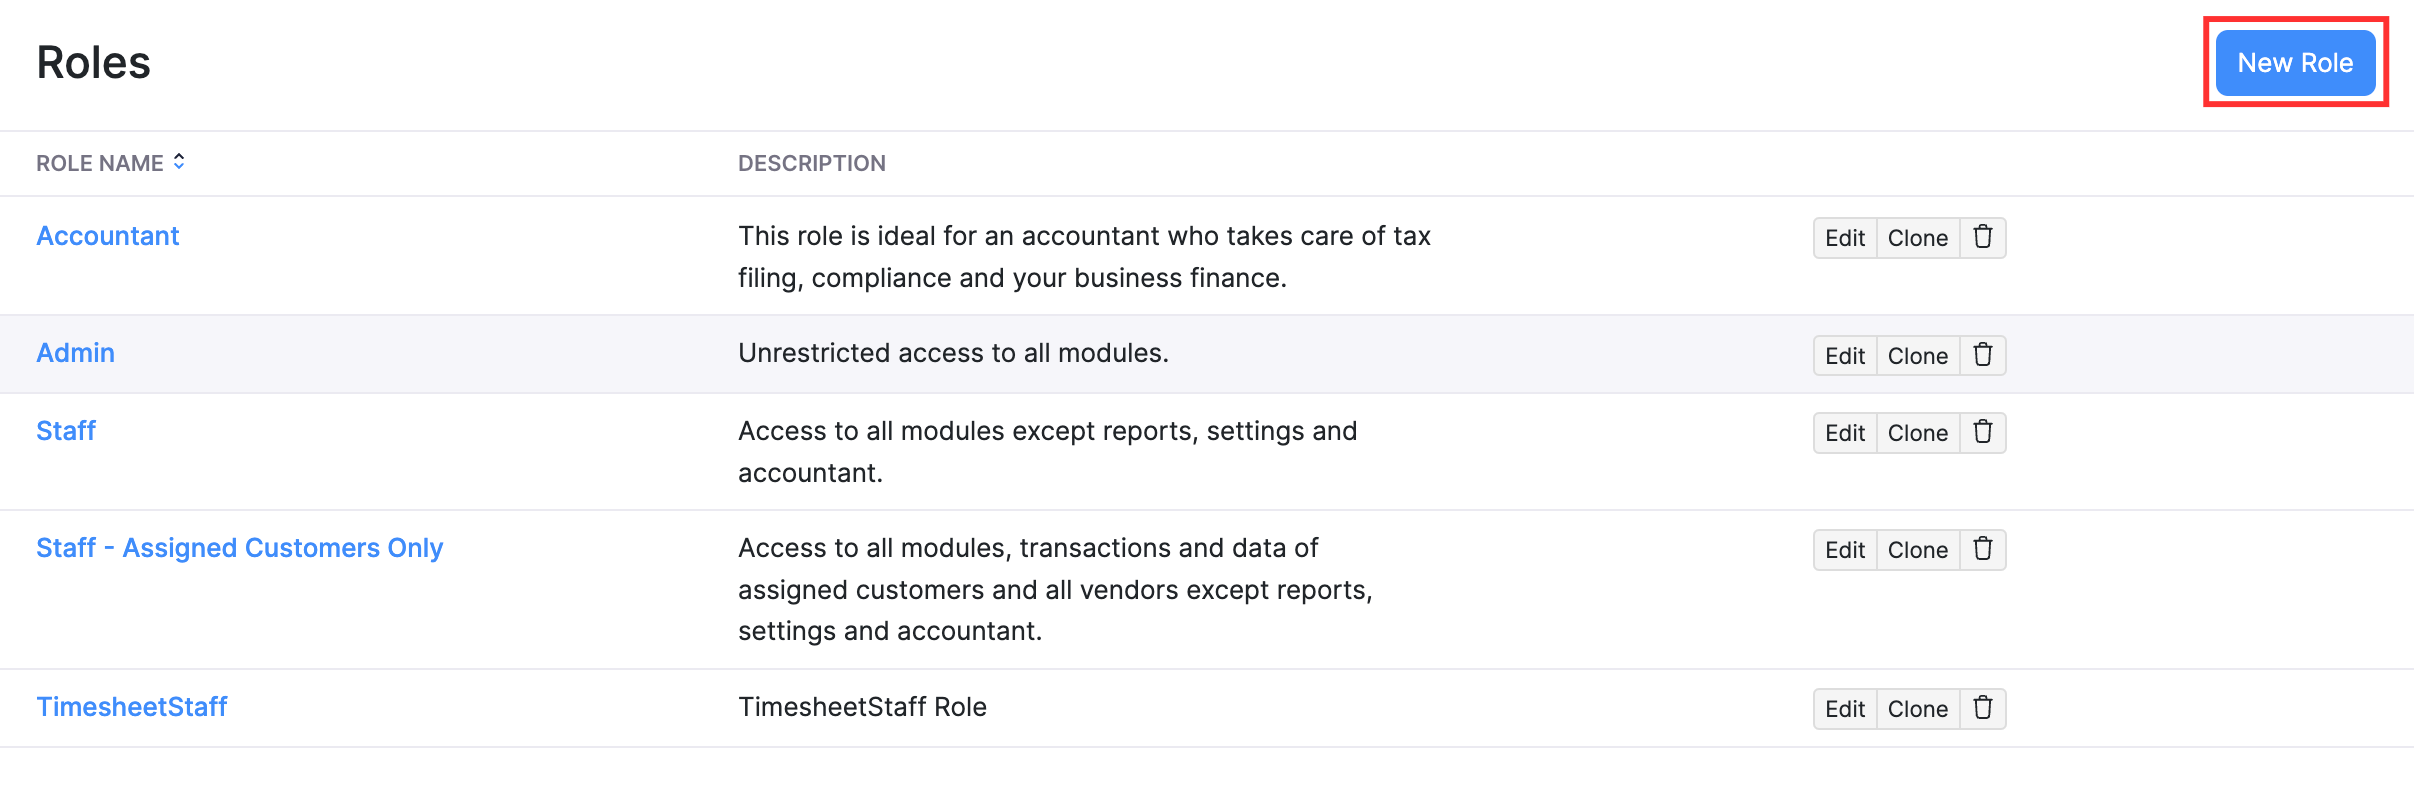
Task: Edit the Accountant role
Action: click(x=1844, y=238)
